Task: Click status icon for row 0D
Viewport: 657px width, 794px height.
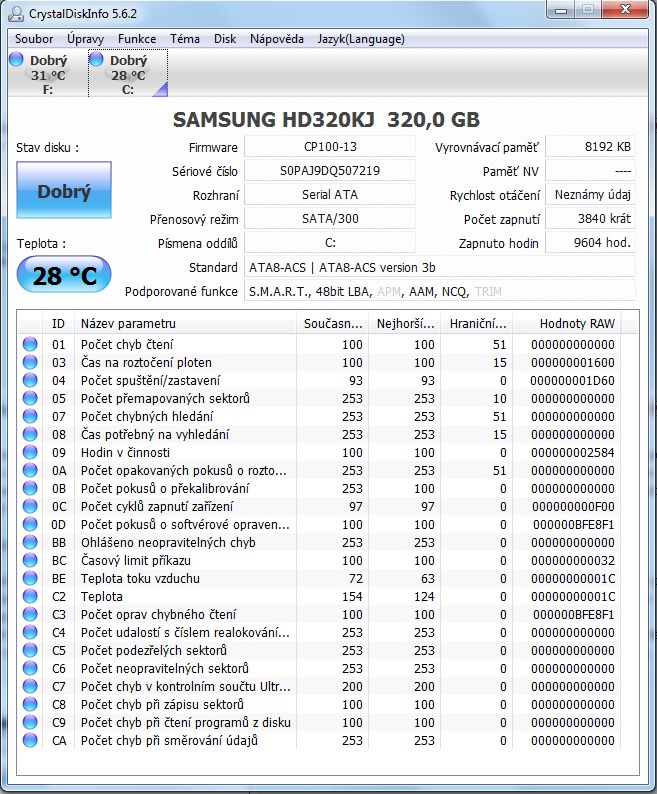Action: (30, 525)
